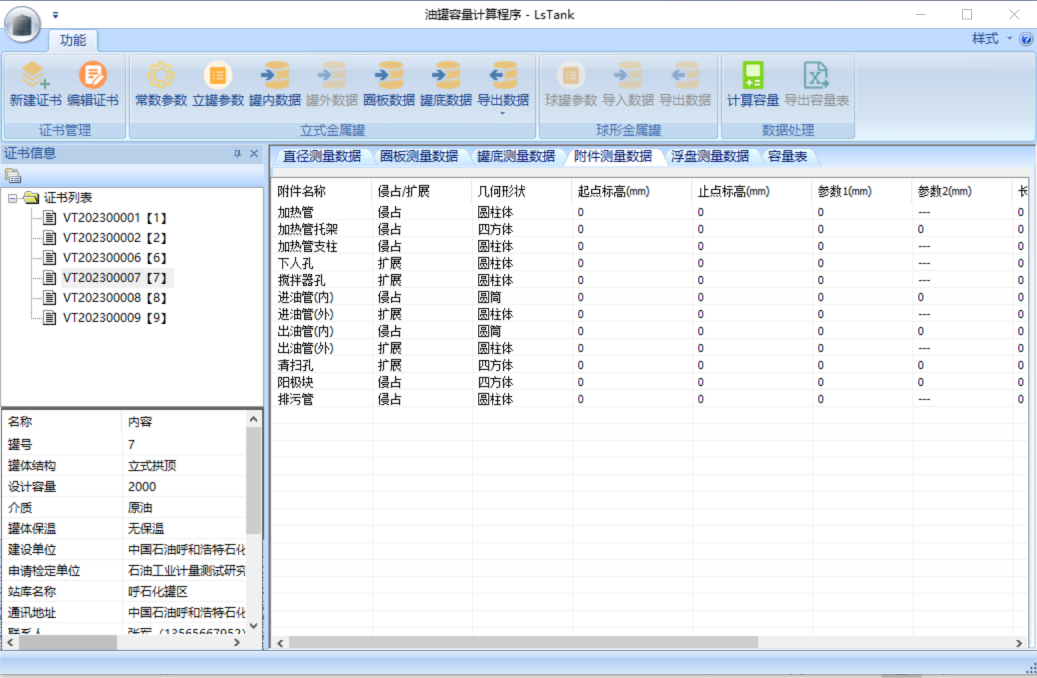Image resolution: width=1037 pixels, height=678 pixels.
Task: Click the 附件名称 column header
Action: 323,191
